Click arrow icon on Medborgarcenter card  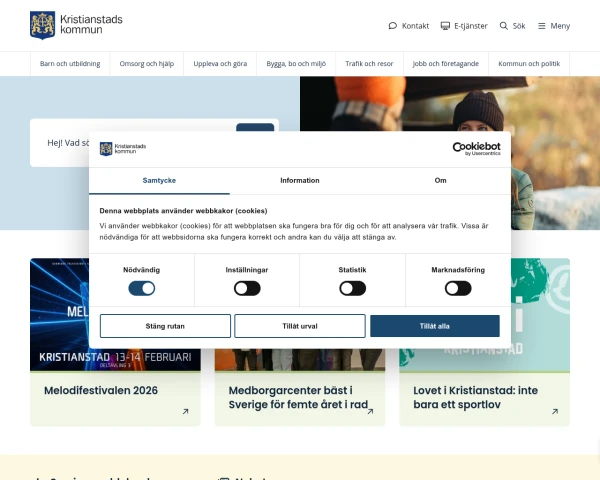tap(370, 411)
